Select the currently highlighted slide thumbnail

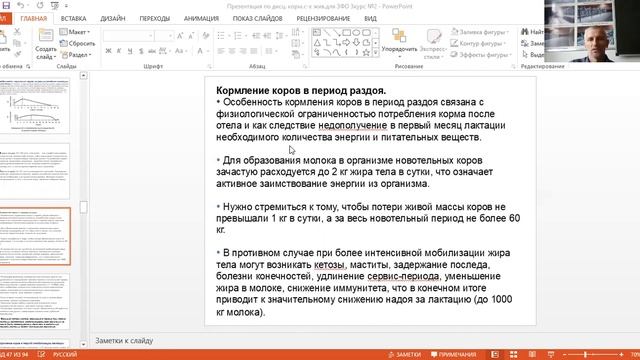35,236
